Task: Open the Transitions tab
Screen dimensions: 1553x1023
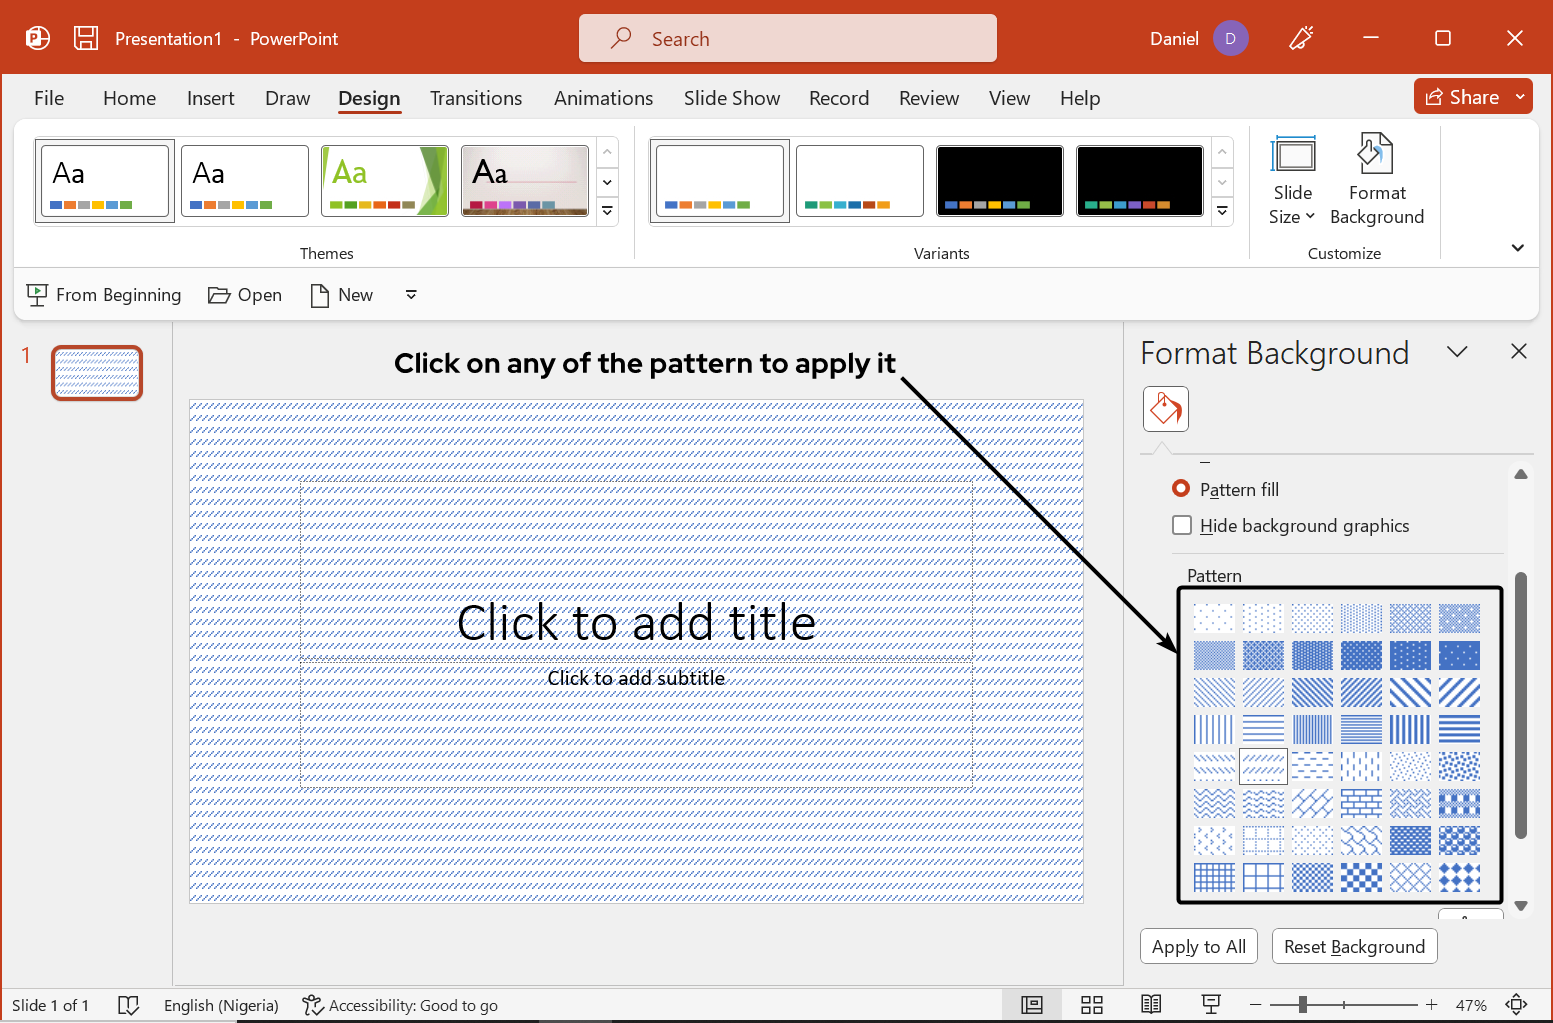Action: (x=475, y=98)
